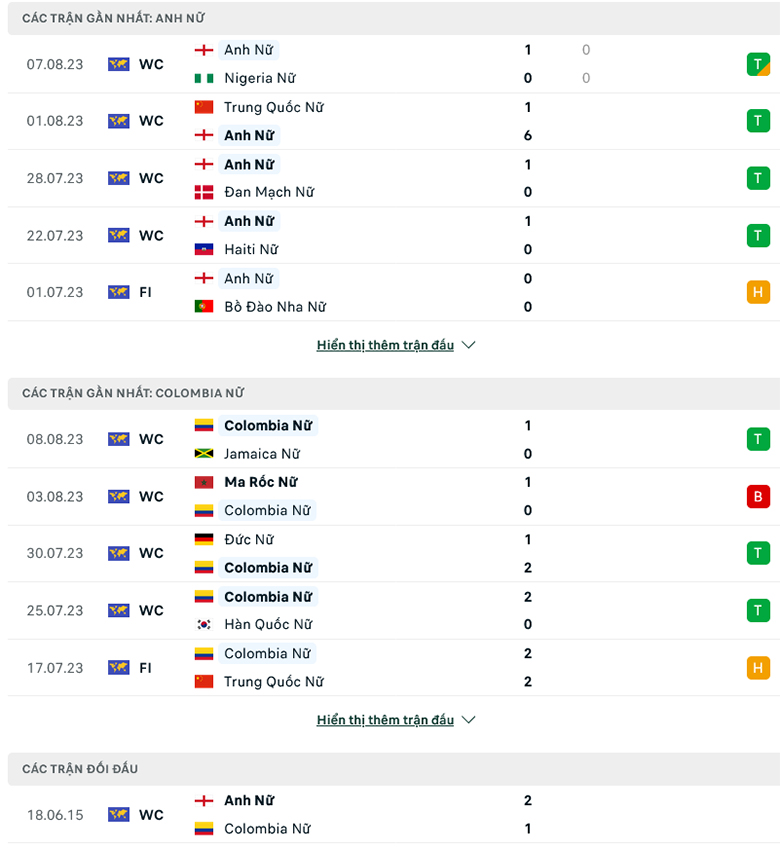Screen dimensions: 780x850
Task: Click FI competition icon for 17.07.23
Action: coord(119,667)
